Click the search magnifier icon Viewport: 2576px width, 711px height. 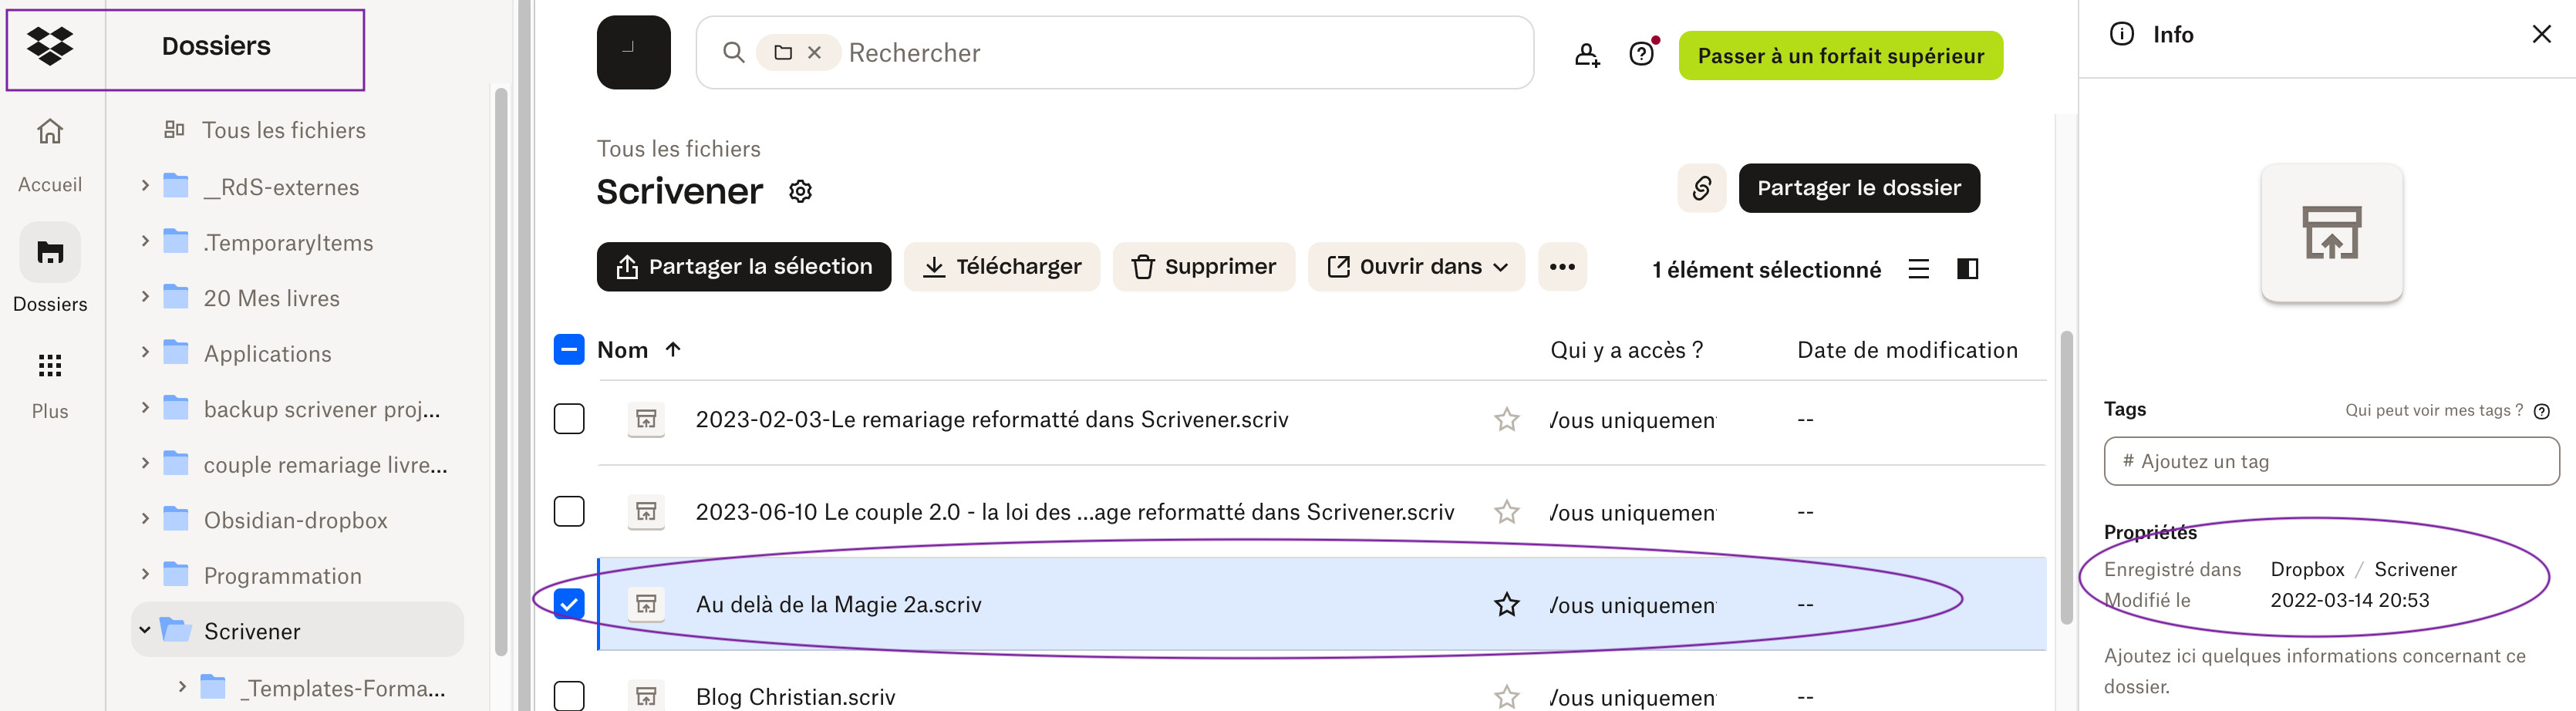[x=733, y=52]
